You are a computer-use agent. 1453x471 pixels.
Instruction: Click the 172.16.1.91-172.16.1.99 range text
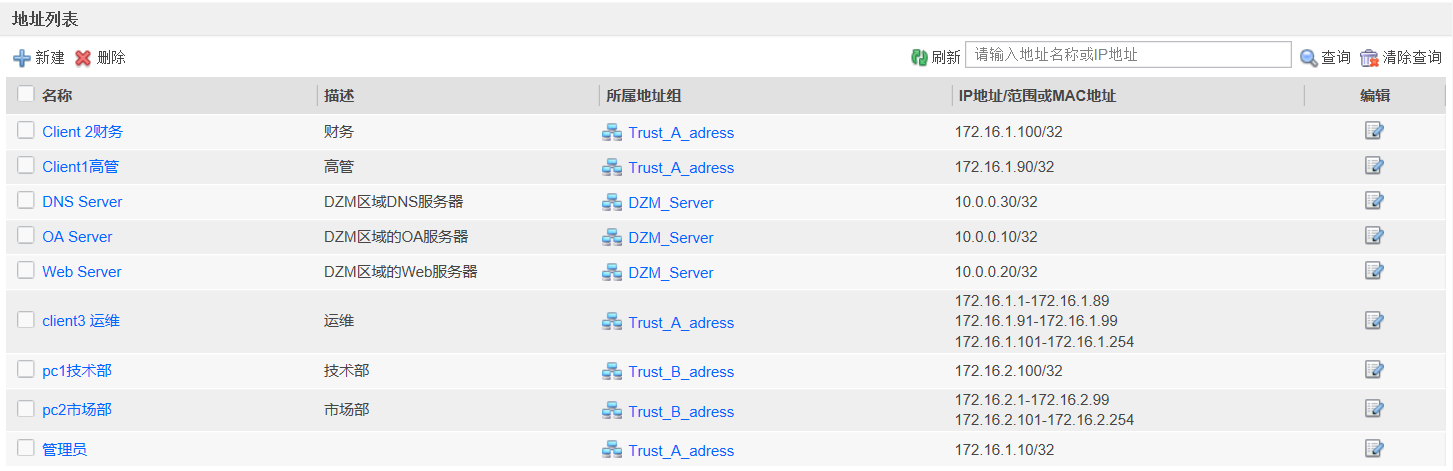pyautogui.click(x=1036, y=321)
